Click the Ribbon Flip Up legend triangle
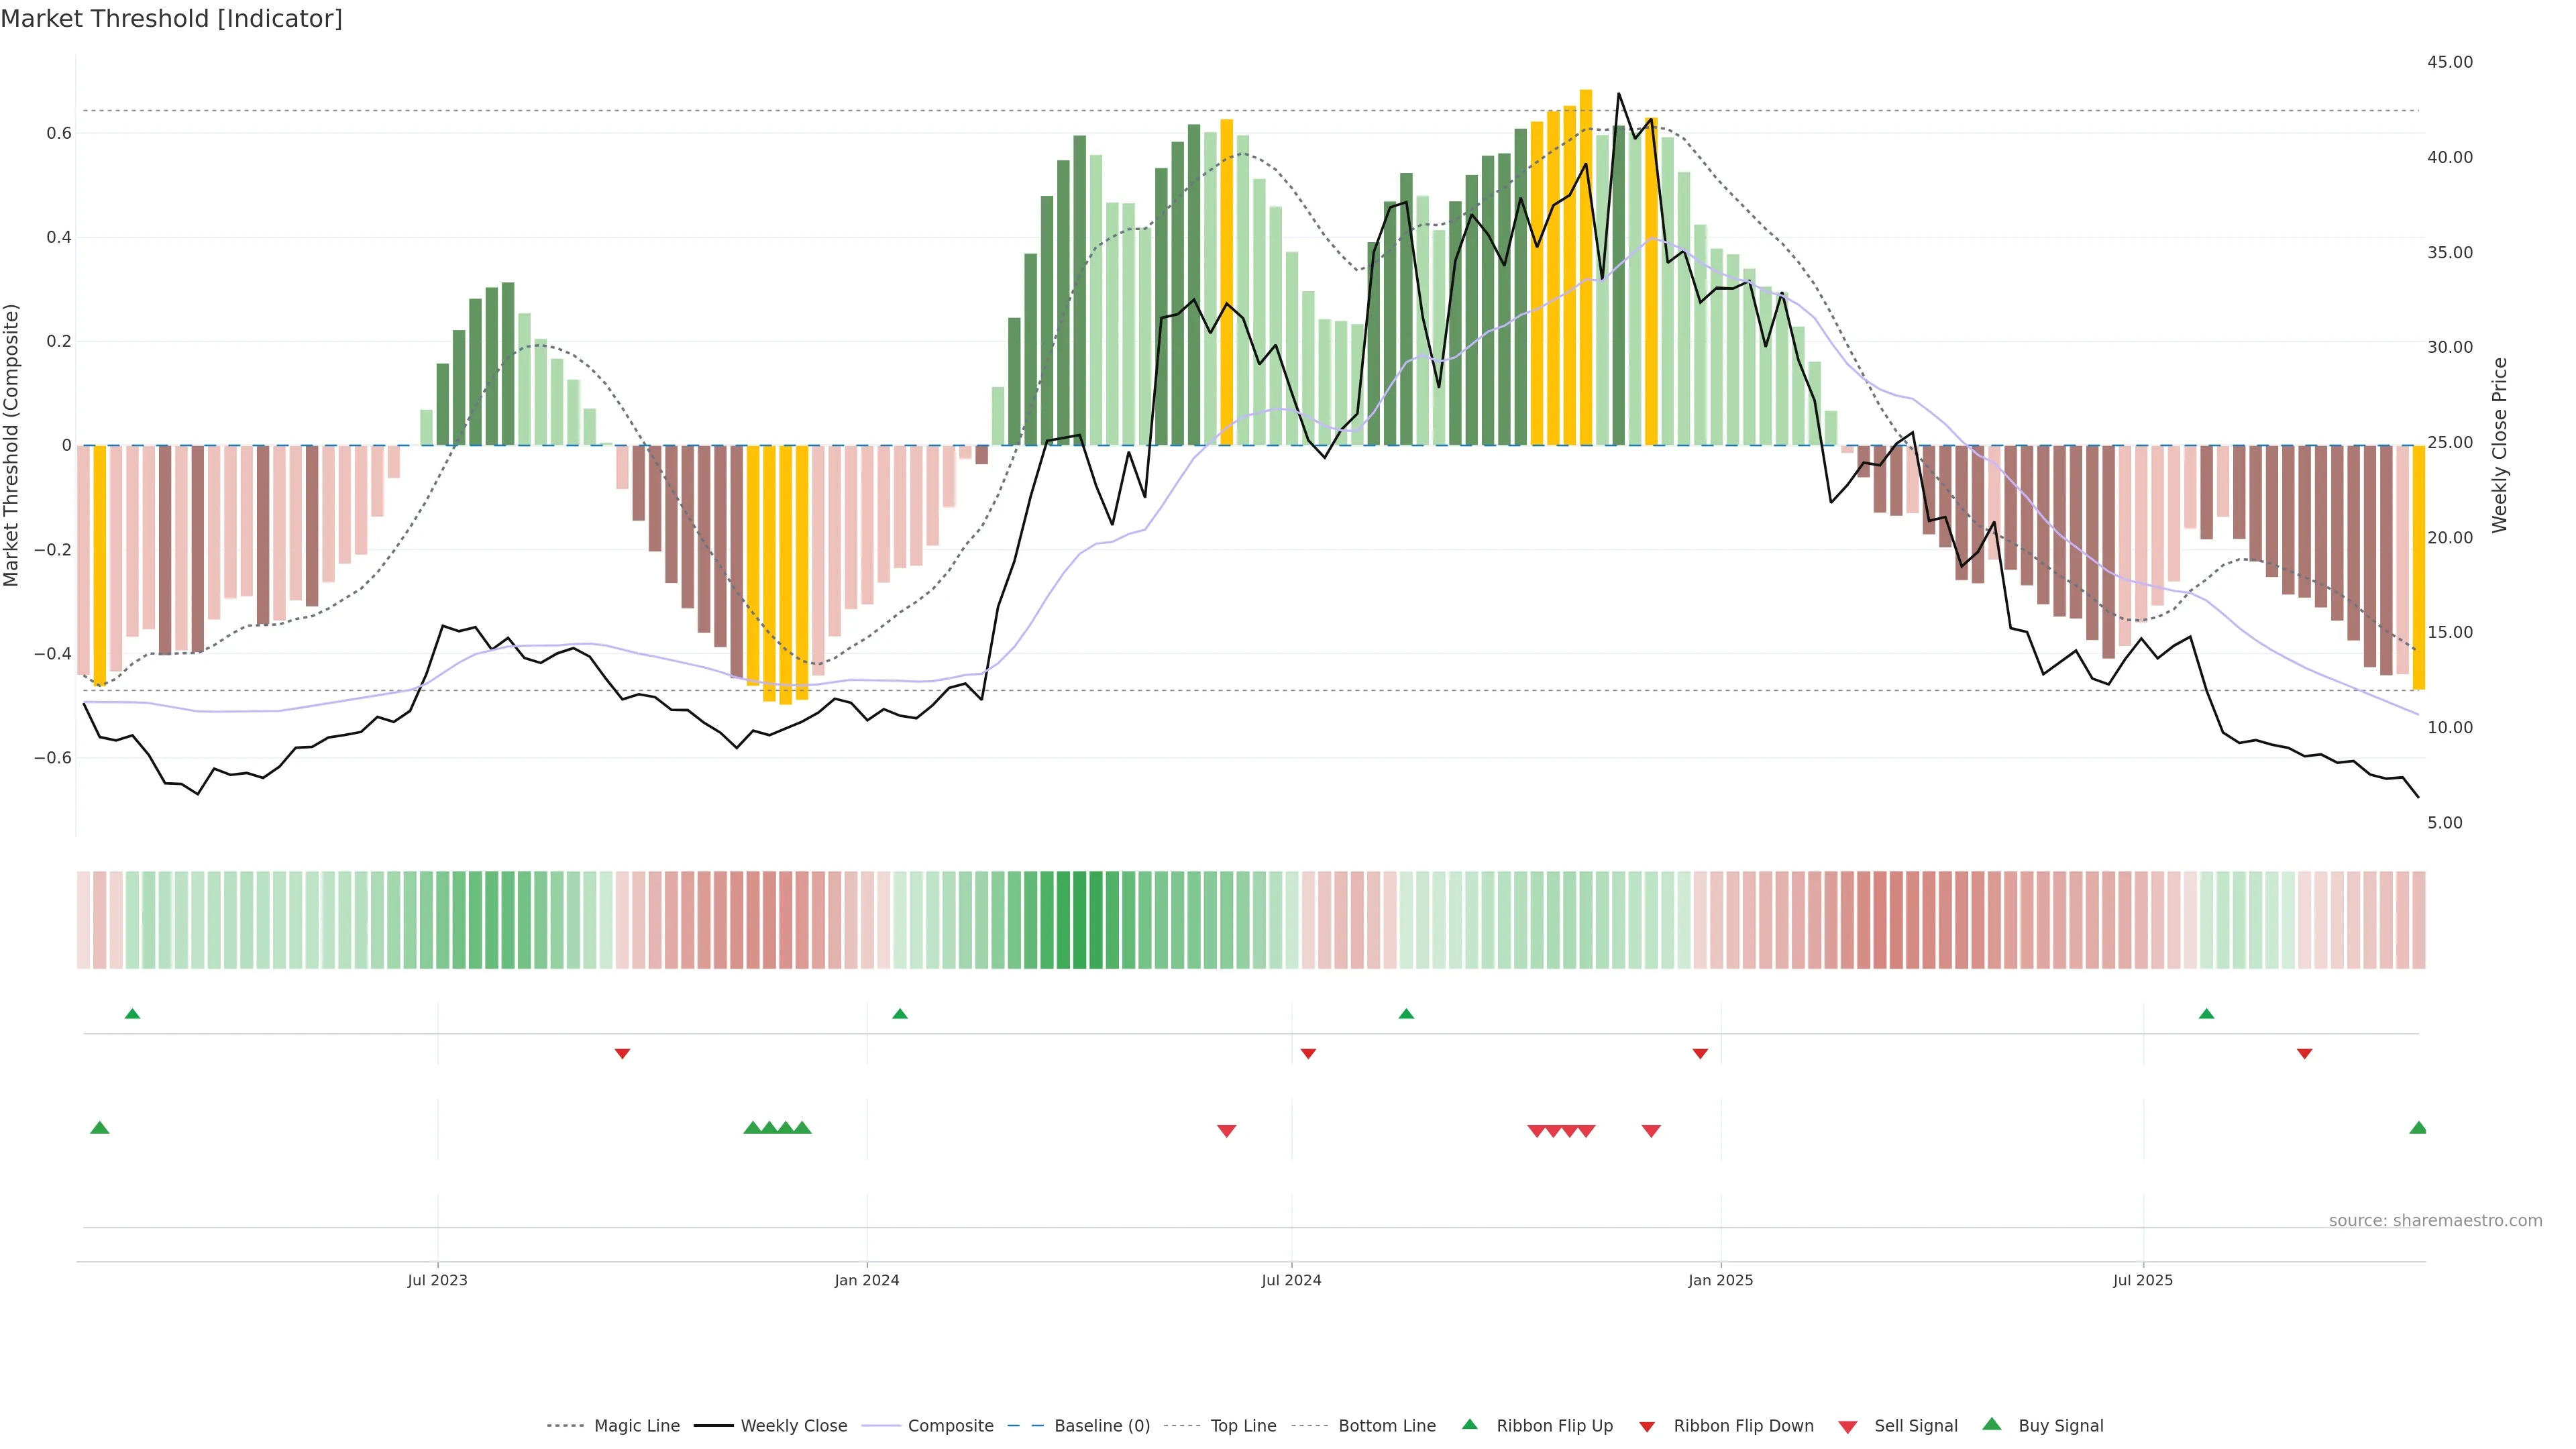The image size is (2576, 1449). [x=1469, y=1424]
